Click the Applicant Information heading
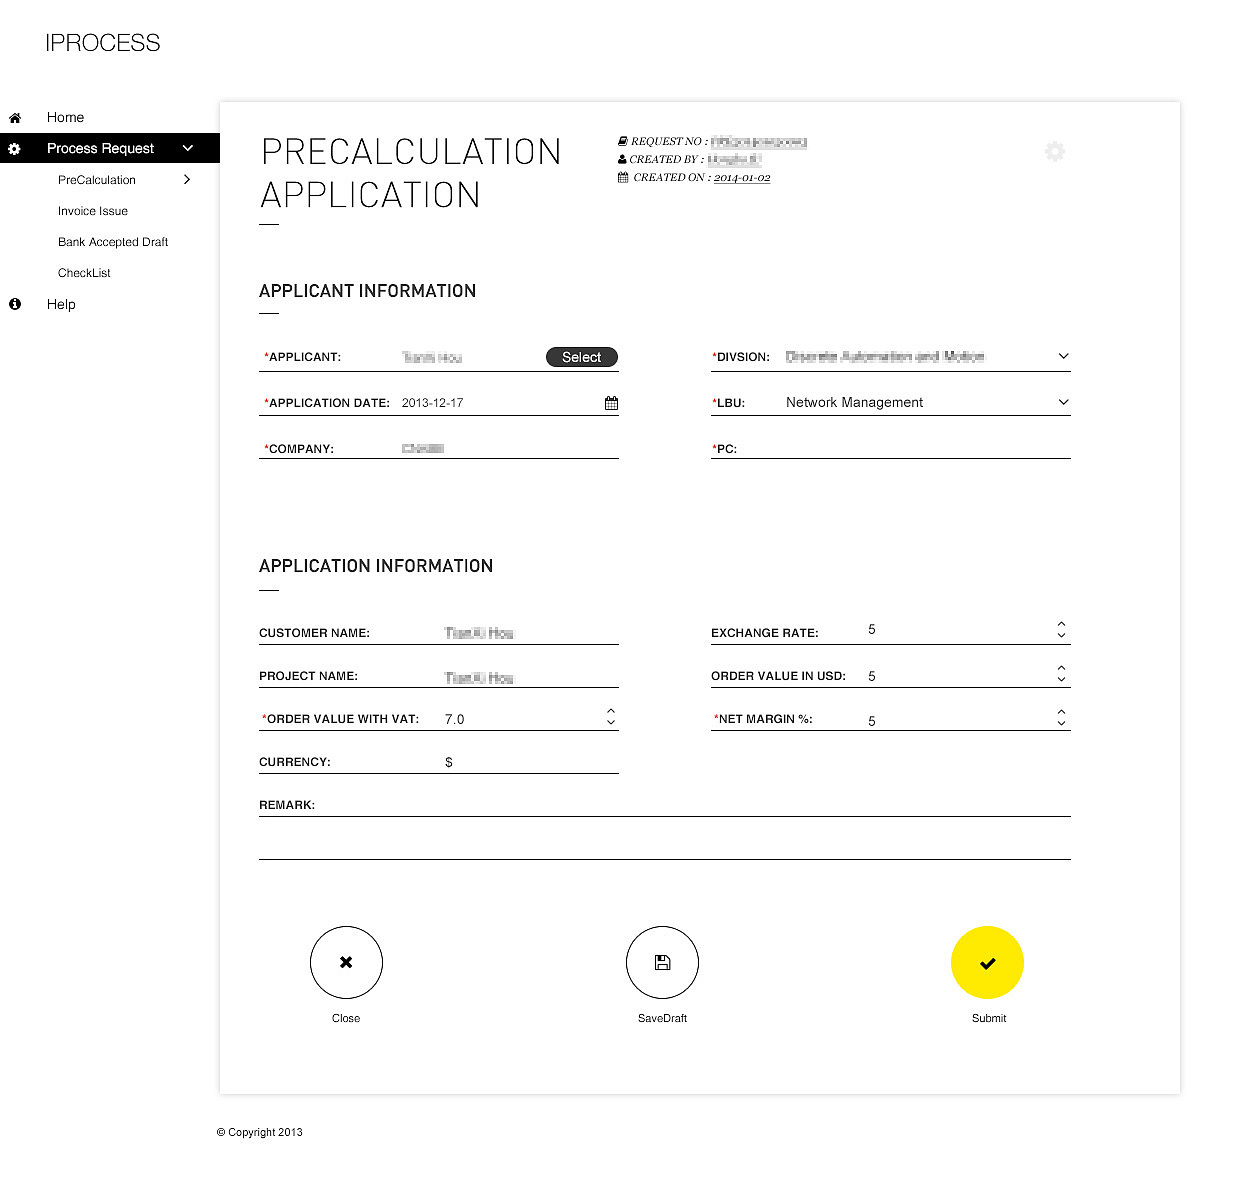This screenshot has width=1236, height=1178. click(367, 291)
